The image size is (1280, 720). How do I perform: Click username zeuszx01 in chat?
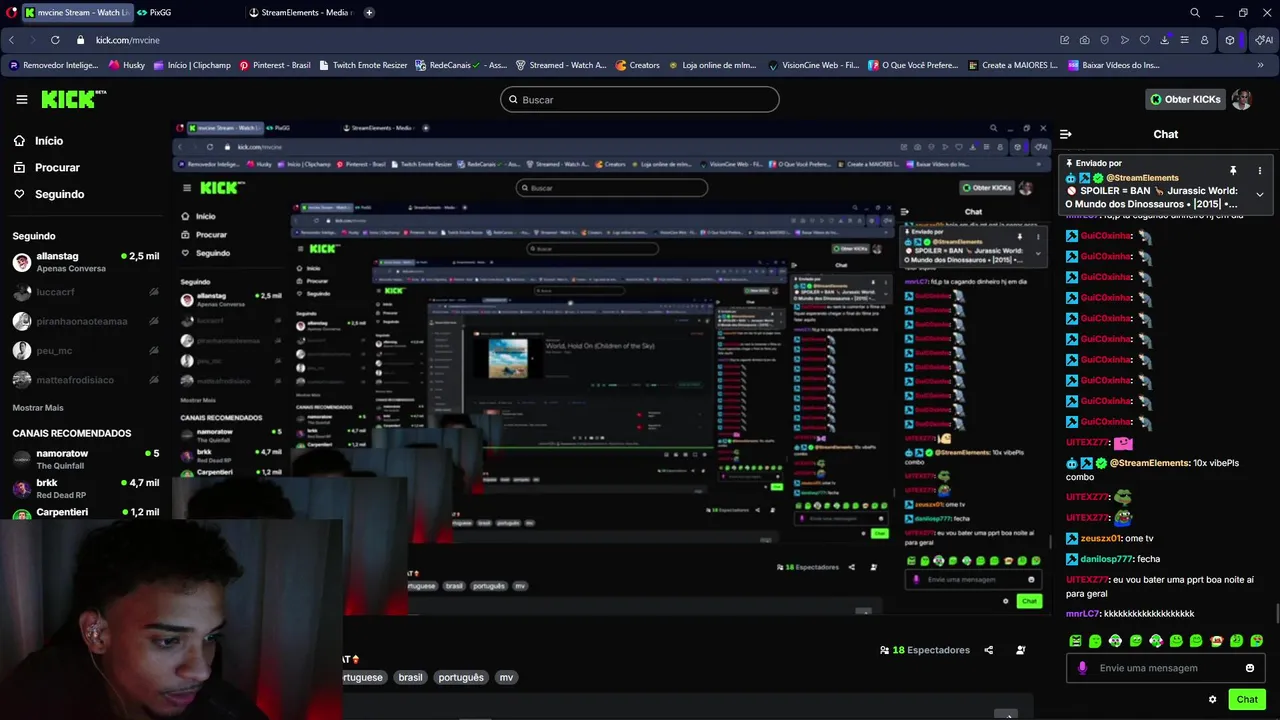(1100, 538)
